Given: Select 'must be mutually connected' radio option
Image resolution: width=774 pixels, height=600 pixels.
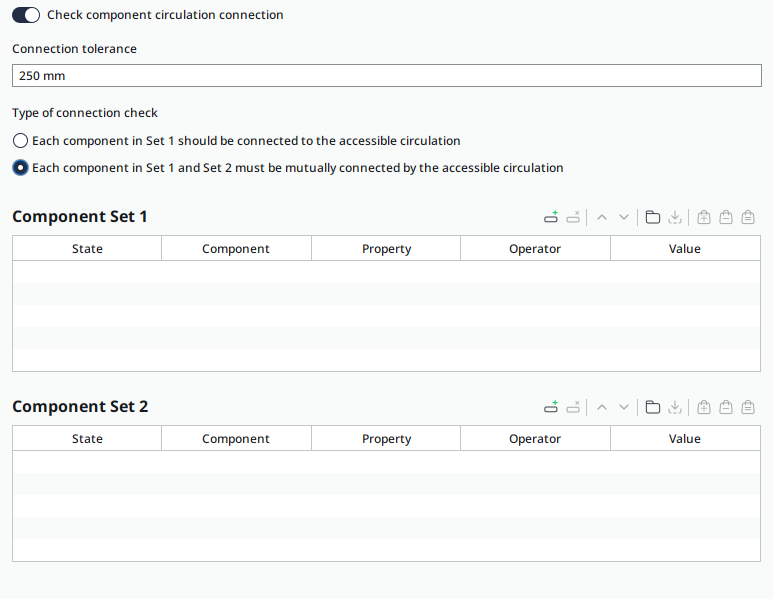Looking at the screenshot, I should 20,168.
